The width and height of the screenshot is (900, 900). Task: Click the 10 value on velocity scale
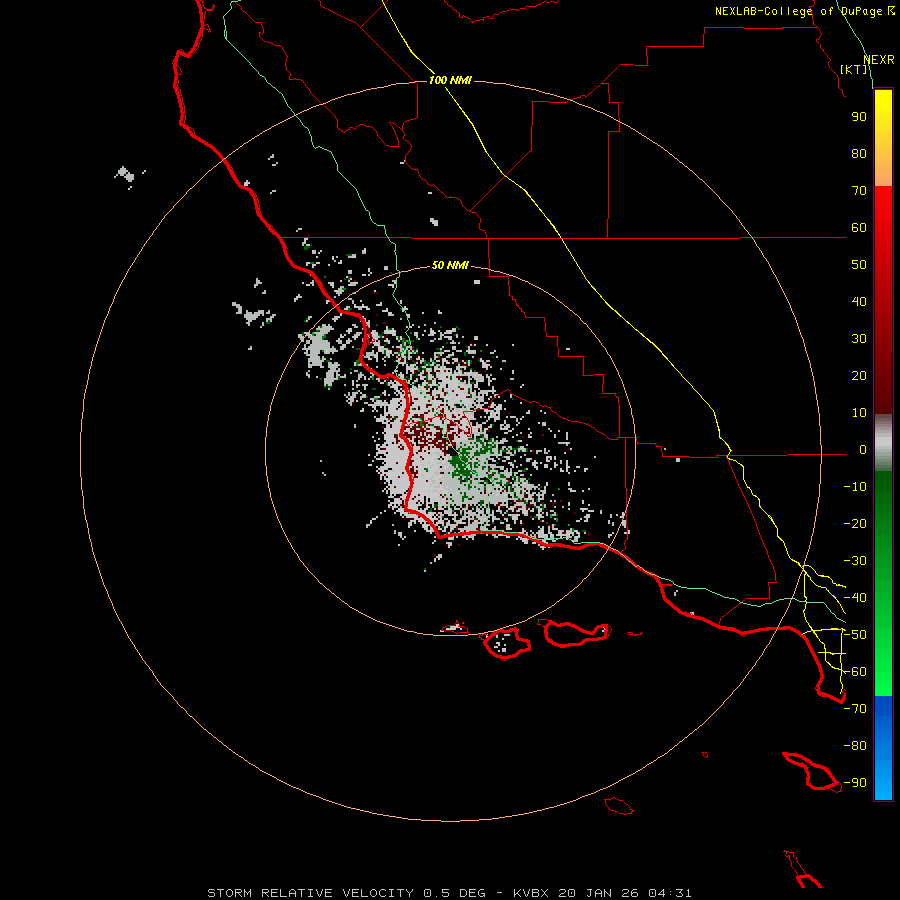pyautogui.click(x=859, y=413)
